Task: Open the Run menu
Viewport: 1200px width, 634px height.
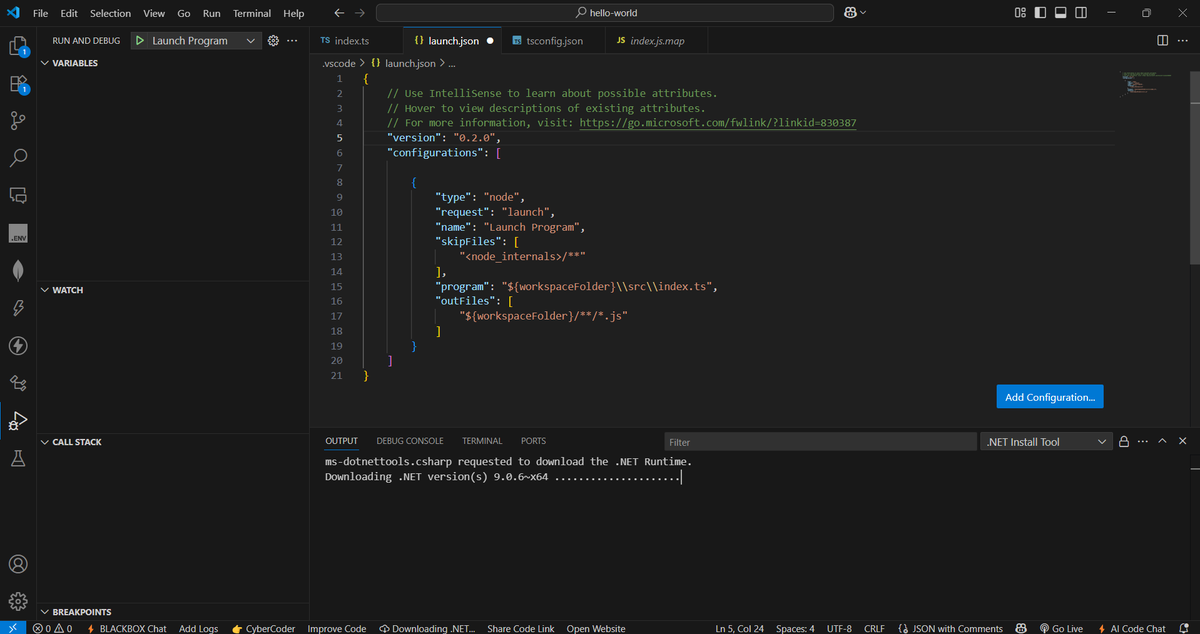Action: (211, 13)
